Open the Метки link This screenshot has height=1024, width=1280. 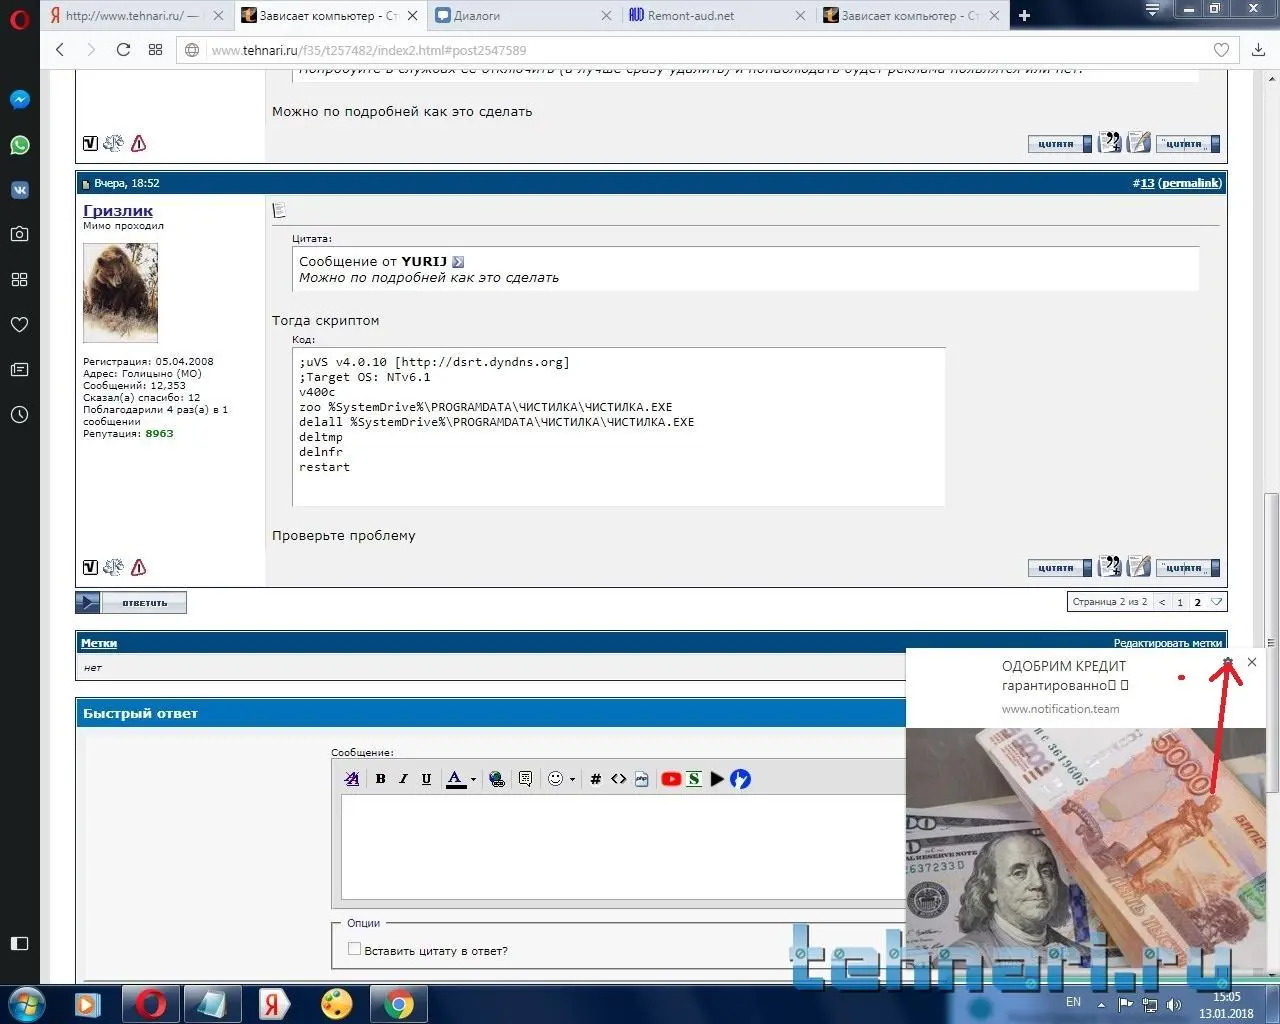99,643
